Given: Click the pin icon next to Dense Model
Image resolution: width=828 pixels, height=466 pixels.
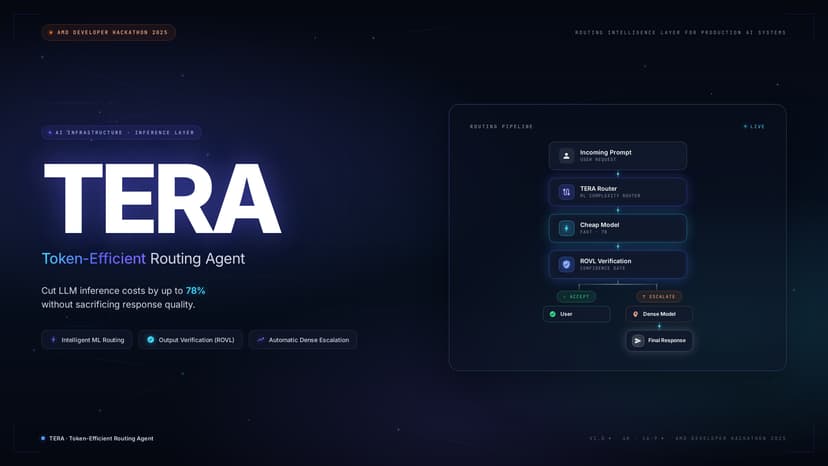Looking at the screenshot, I should click(x=635, y=314).
